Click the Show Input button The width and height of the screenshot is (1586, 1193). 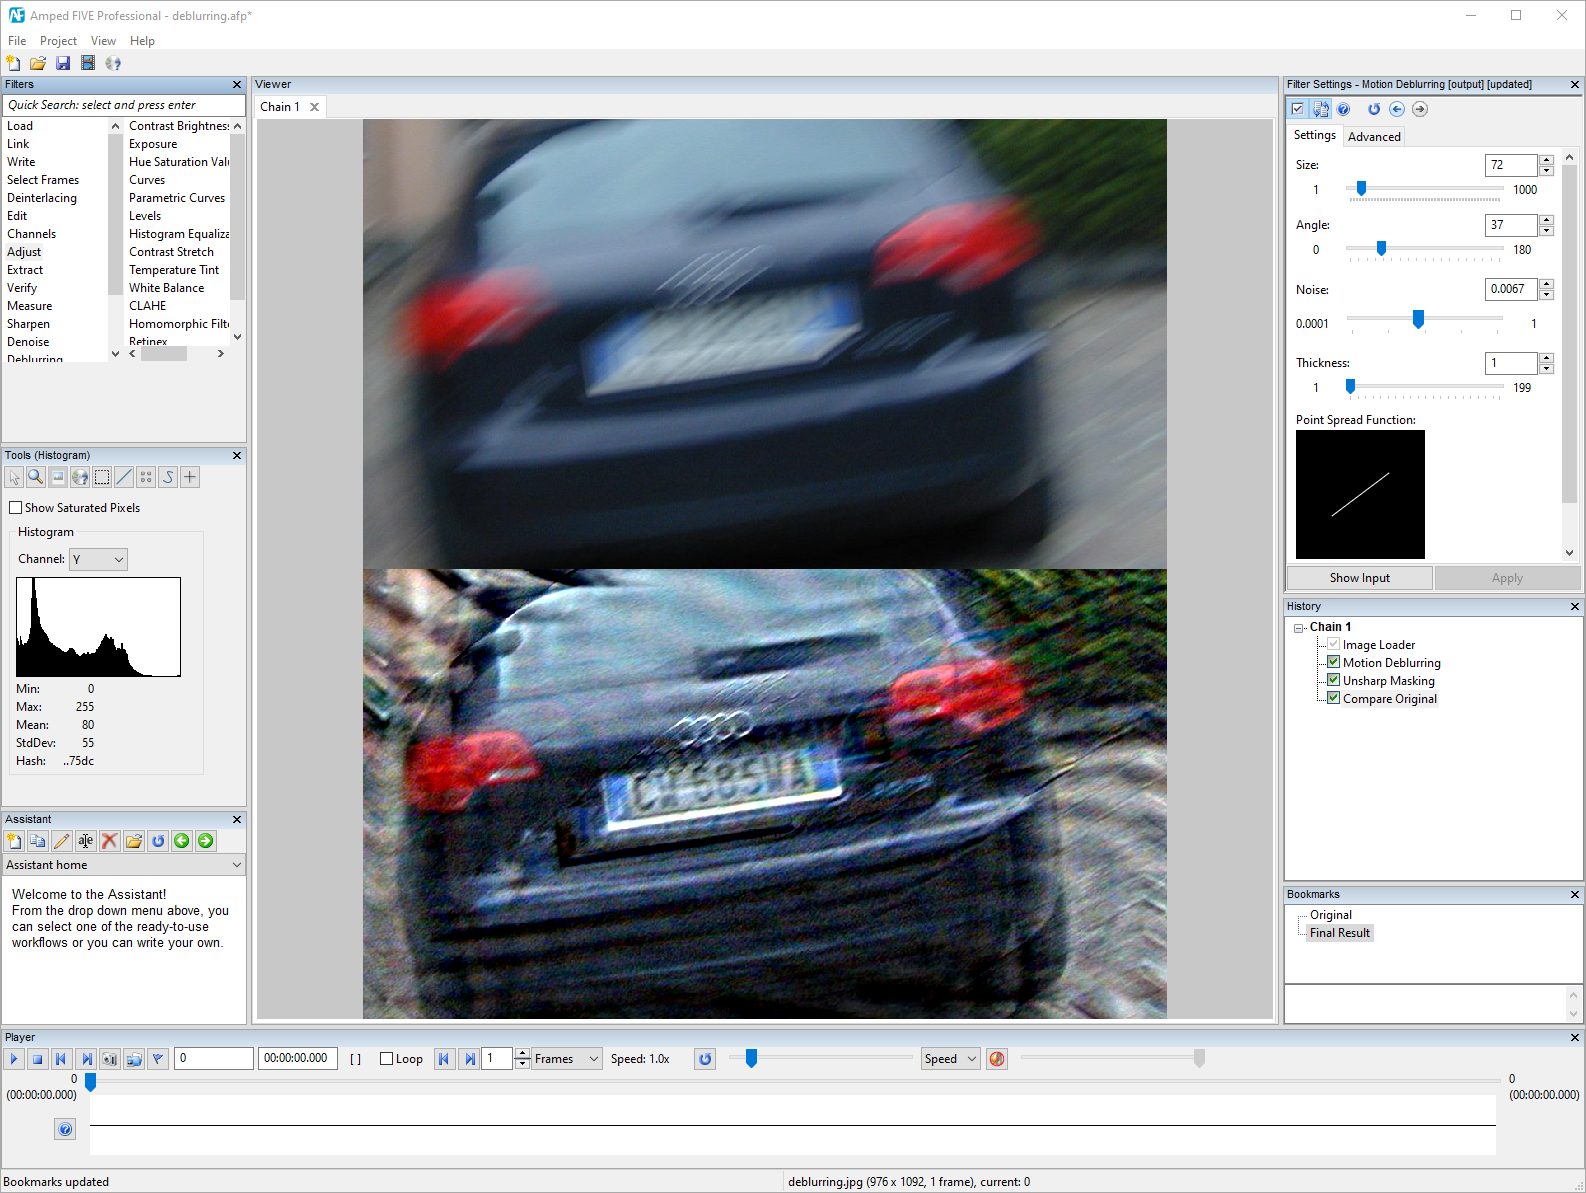[1360, 578]
